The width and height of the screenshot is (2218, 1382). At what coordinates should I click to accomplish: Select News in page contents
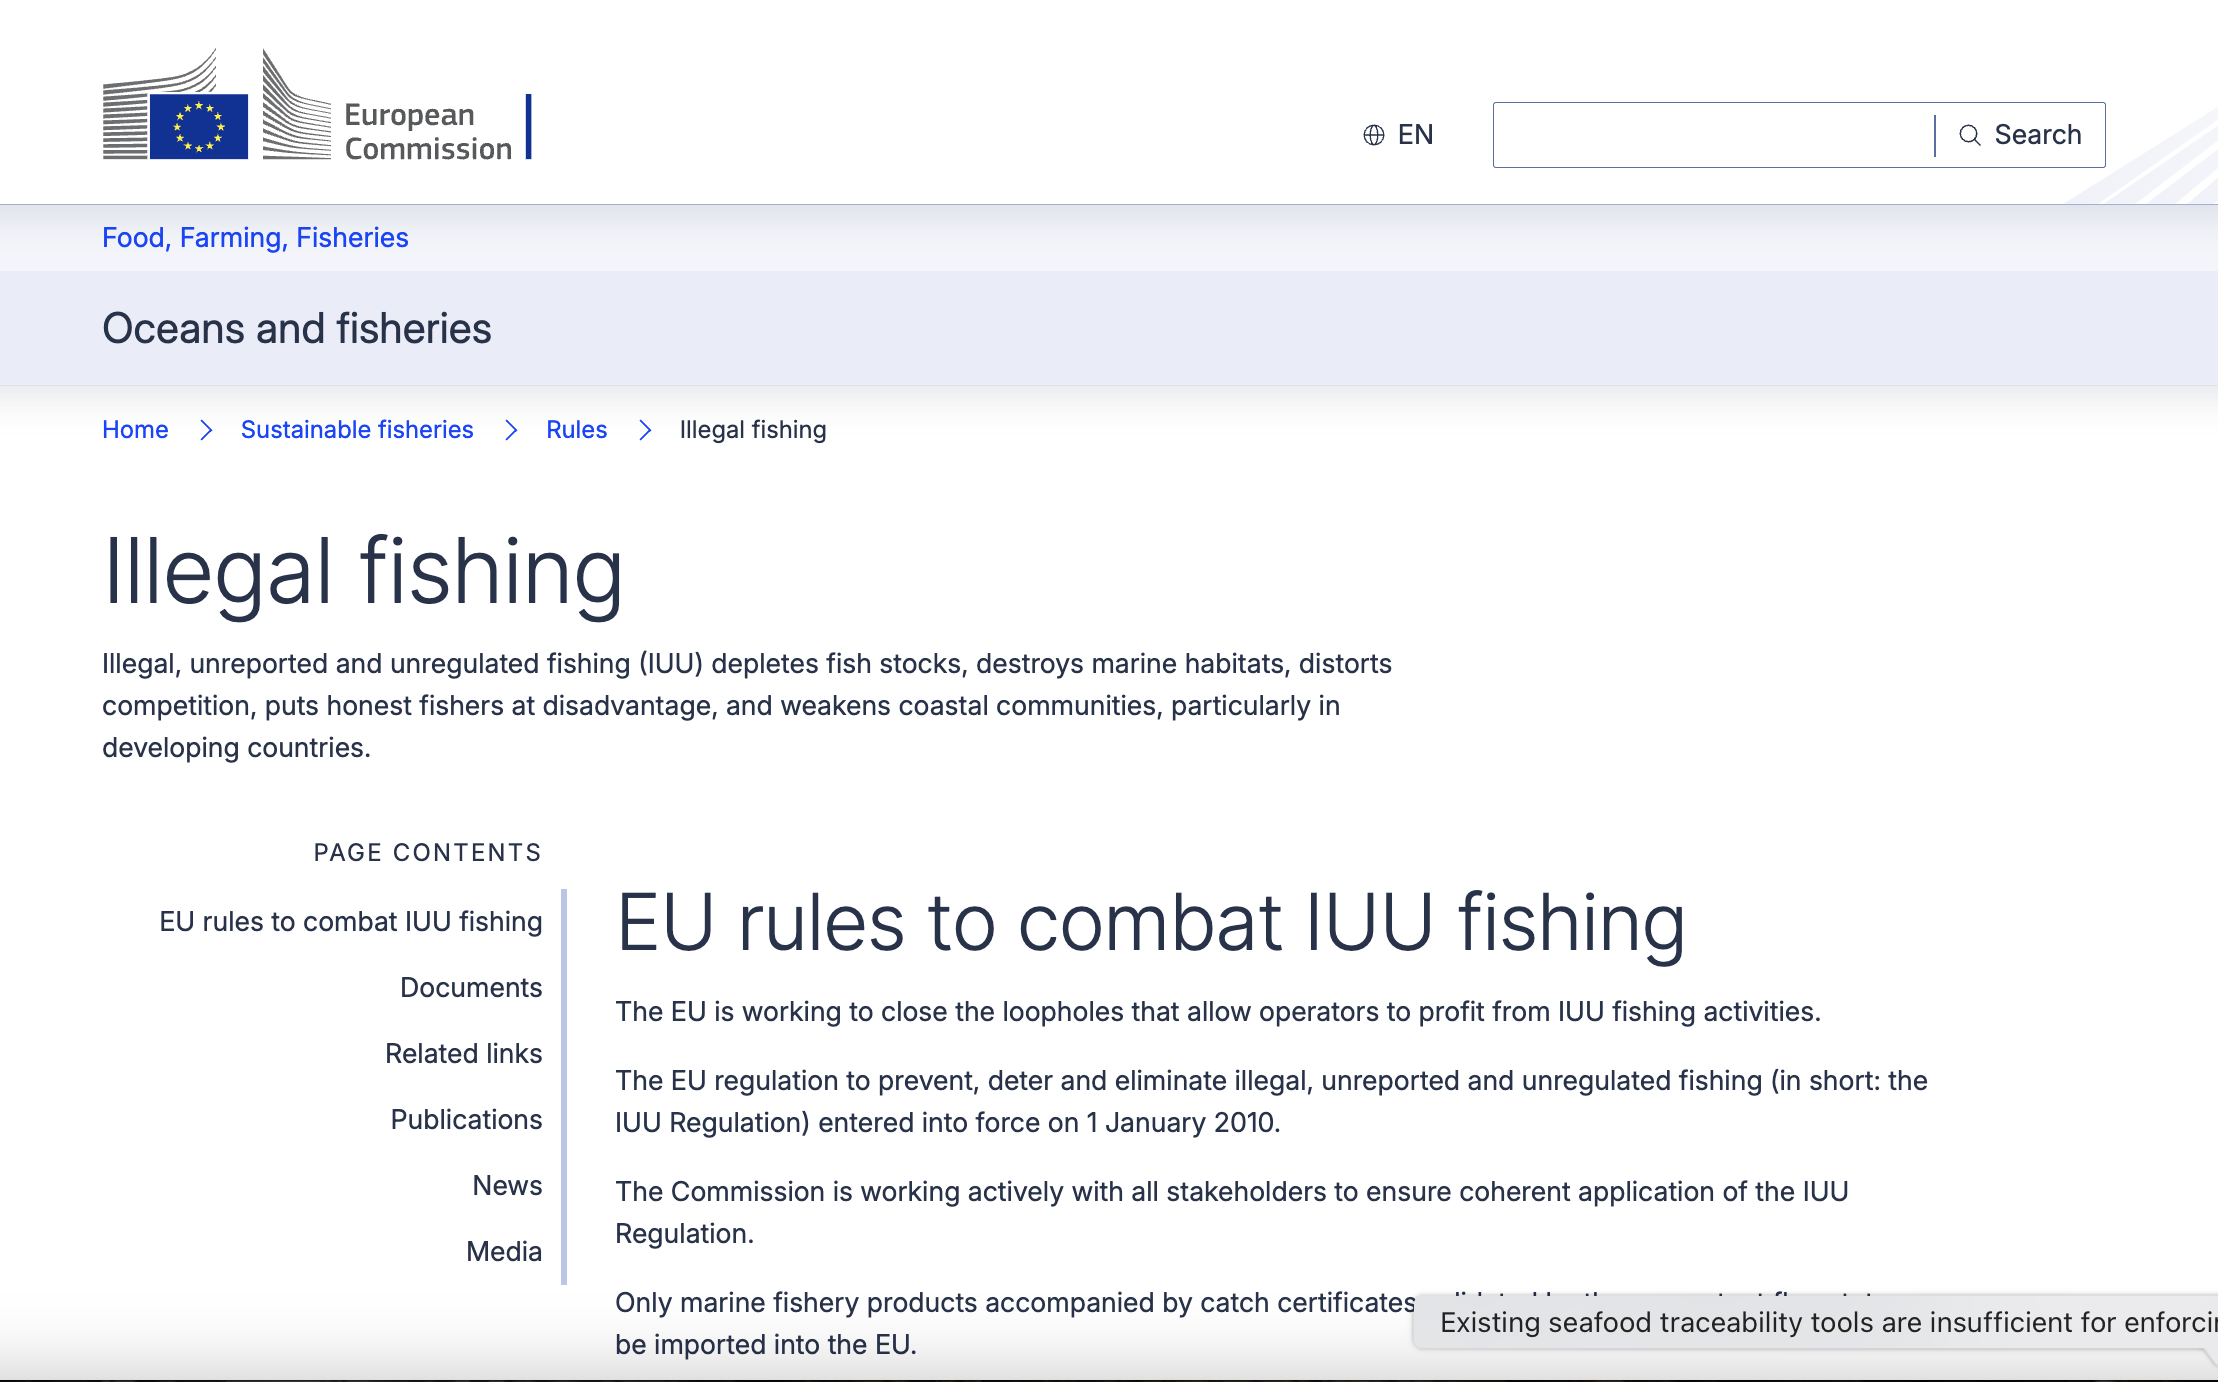(x=507, y=1185)
